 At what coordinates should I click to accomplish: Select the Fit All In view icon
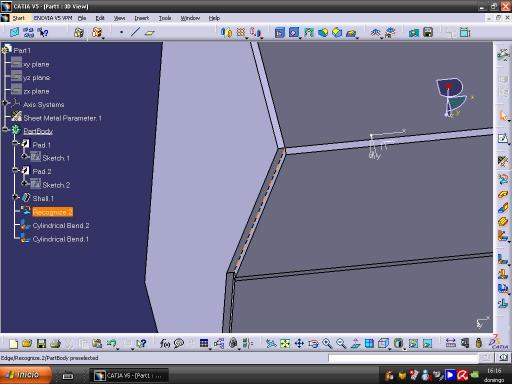(285, 343)
